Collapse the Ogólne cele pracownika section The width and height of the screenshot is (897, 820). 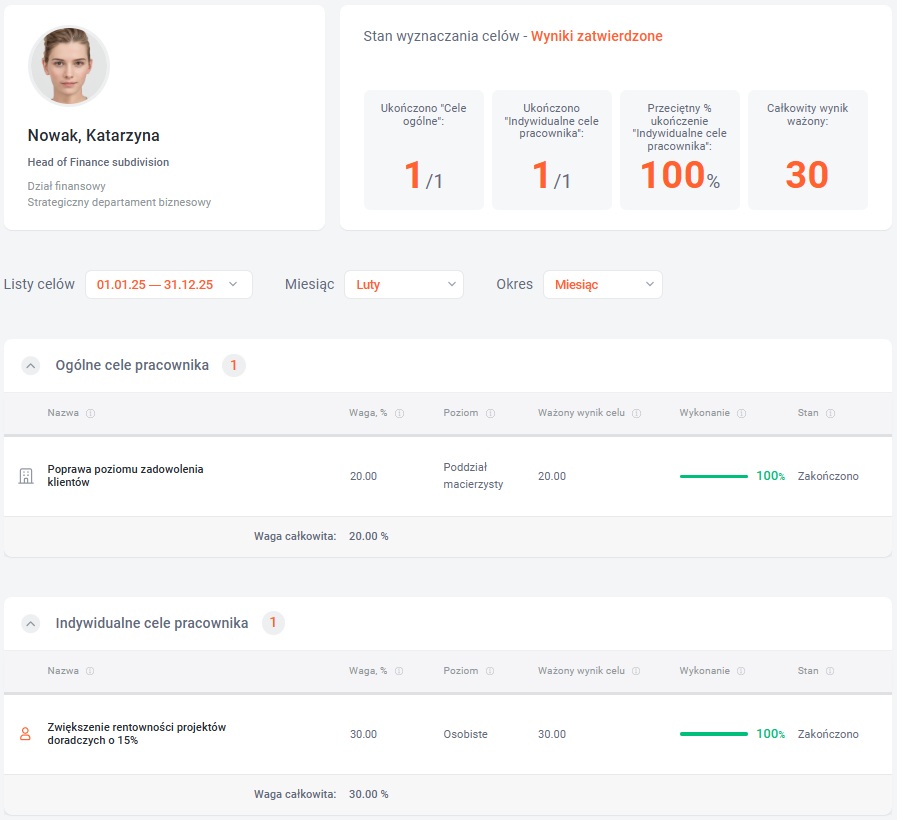point(31,366)
